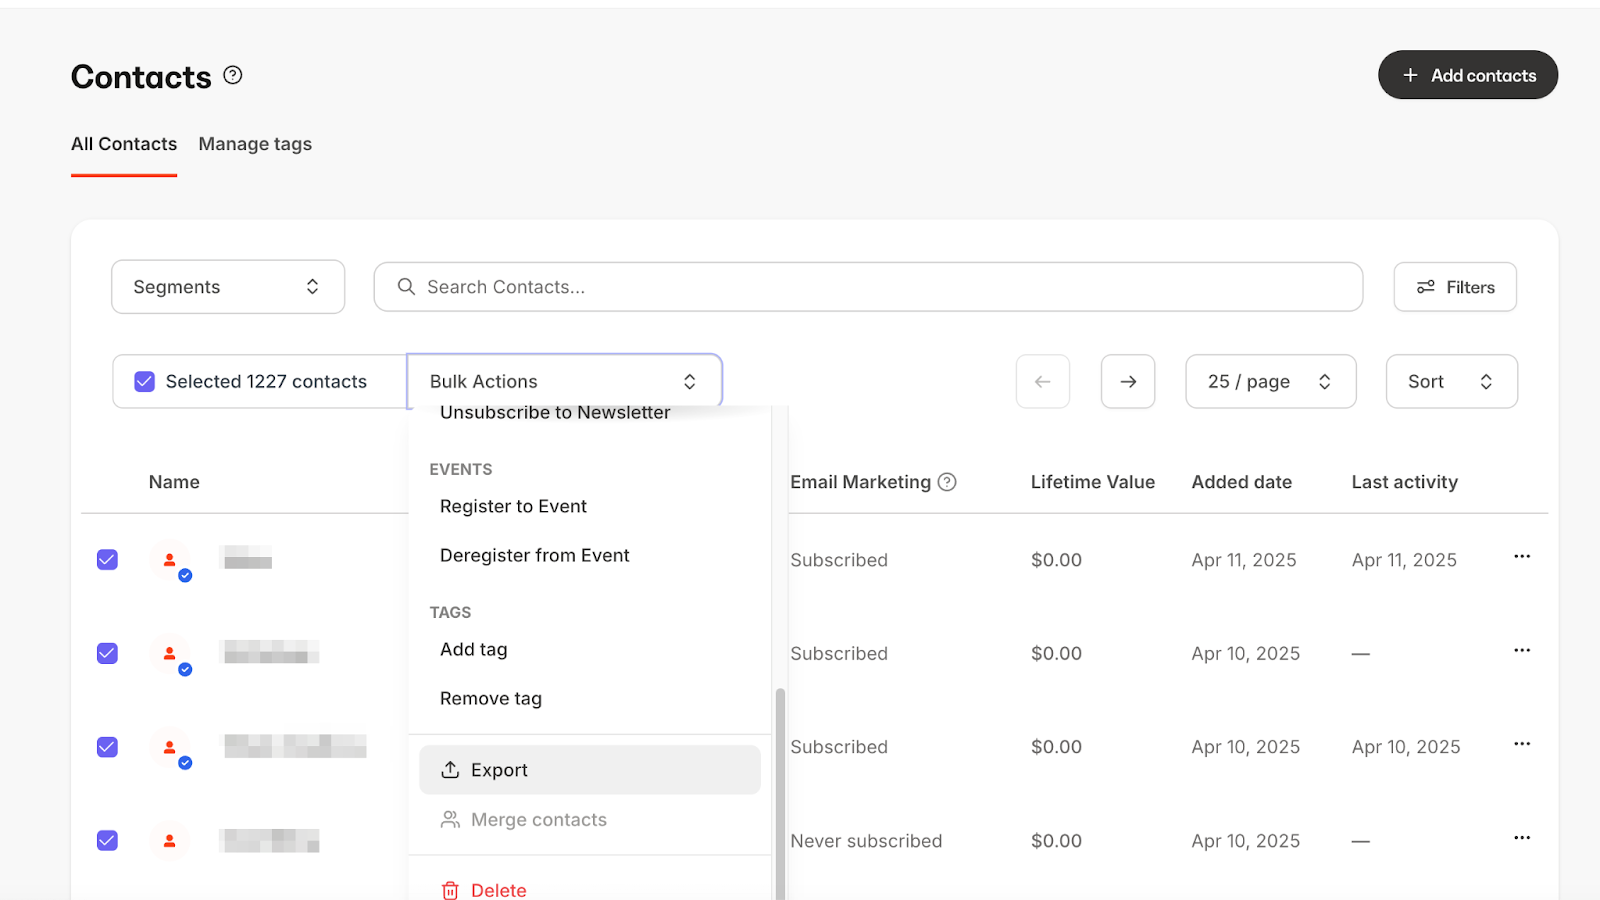Screen dimensions: 1600x900
Task: Focus the Search Contacts field
Action: tap(868, 287)
